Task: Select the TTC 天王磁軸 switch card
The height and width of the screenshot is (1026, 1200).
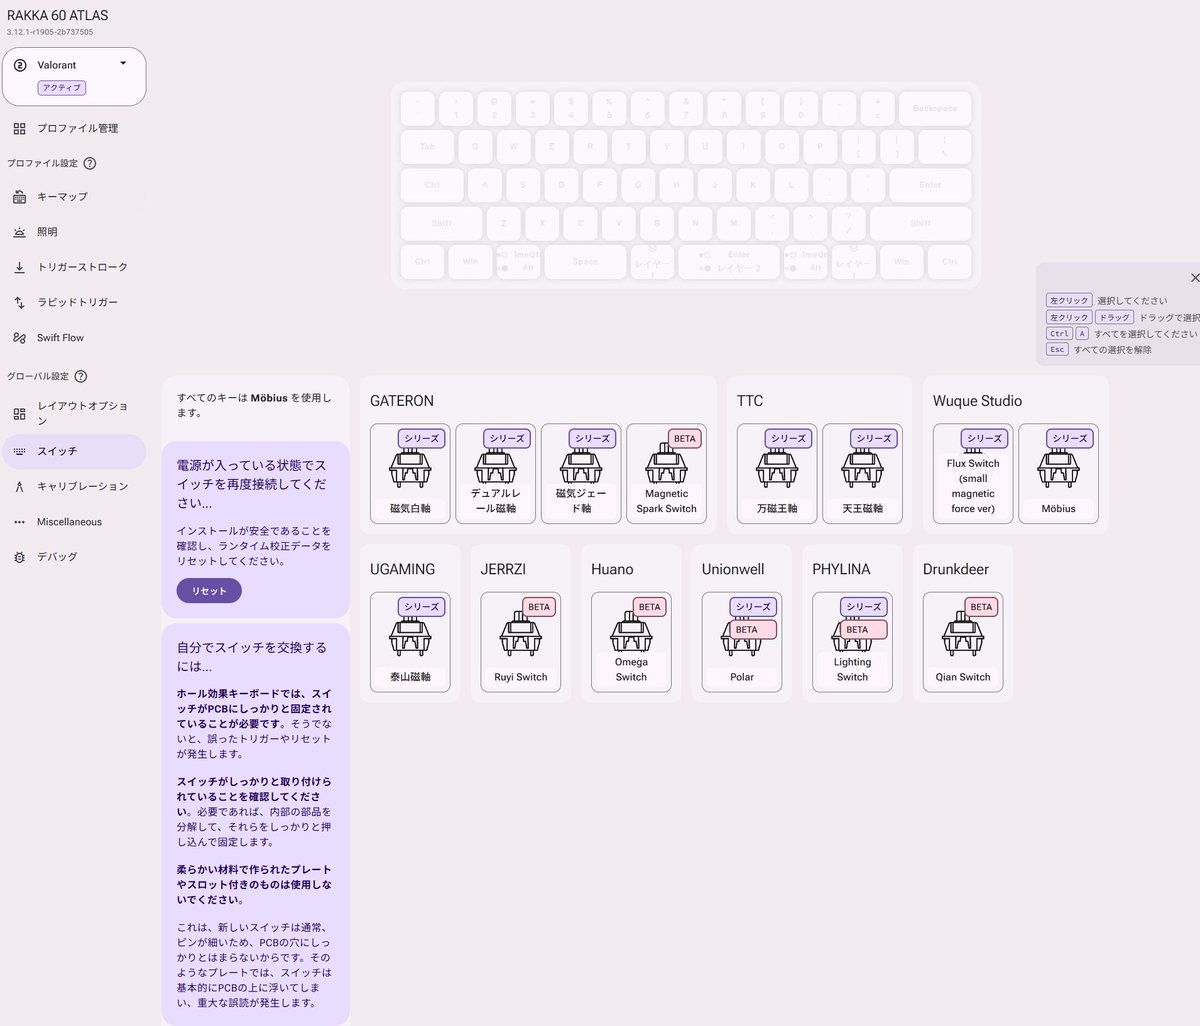Action: 862,474
